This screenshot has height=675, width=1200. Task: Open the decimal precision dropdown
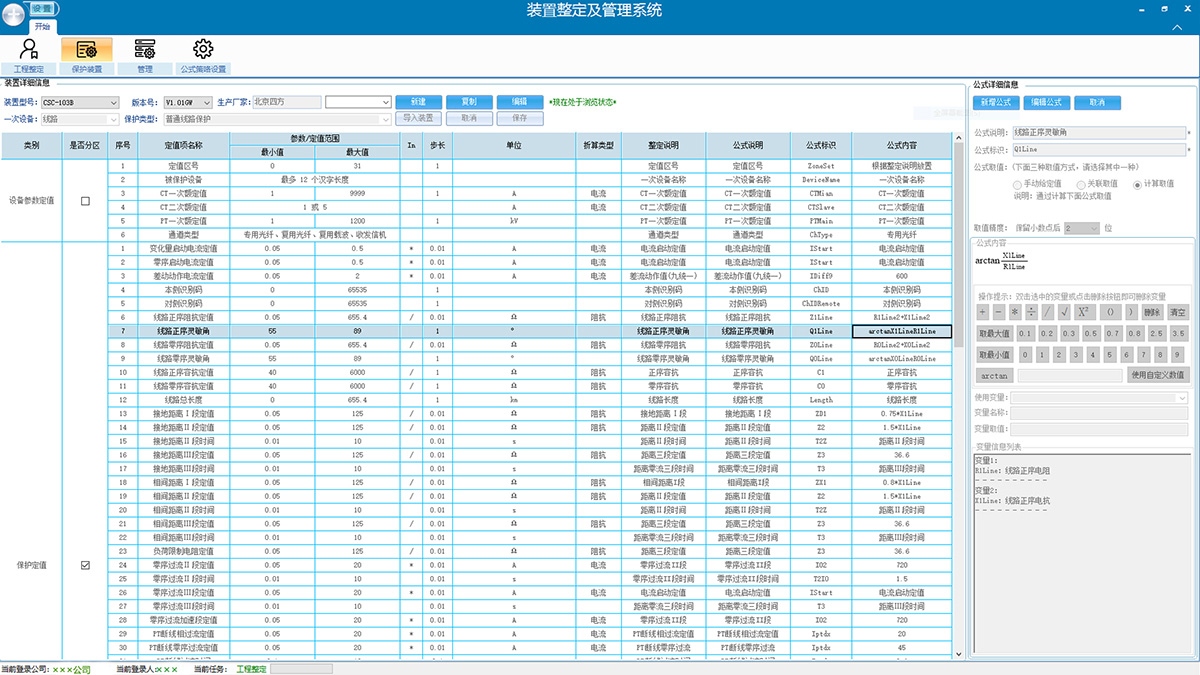tap(1081, 229)
